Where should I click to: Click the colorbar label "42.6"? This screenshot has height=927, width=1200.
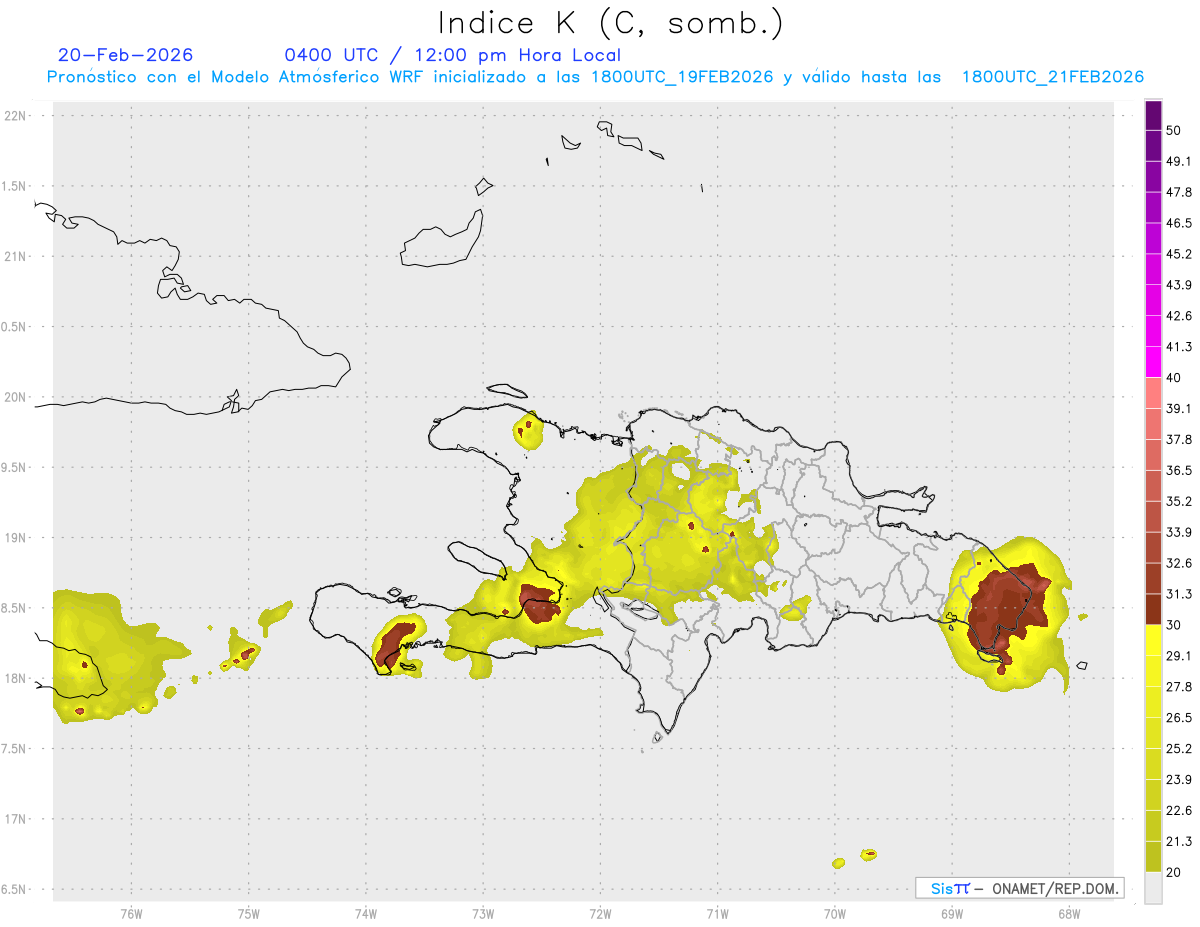[x=1179, y=316]
